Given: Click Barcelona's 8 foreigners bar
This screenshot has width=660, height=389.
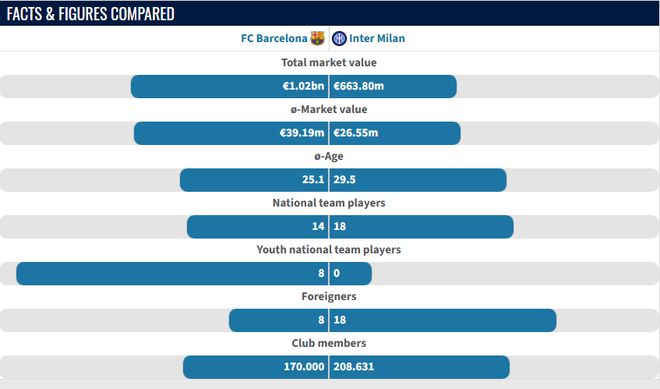Looking at the screenshot, I should (279, 320).
